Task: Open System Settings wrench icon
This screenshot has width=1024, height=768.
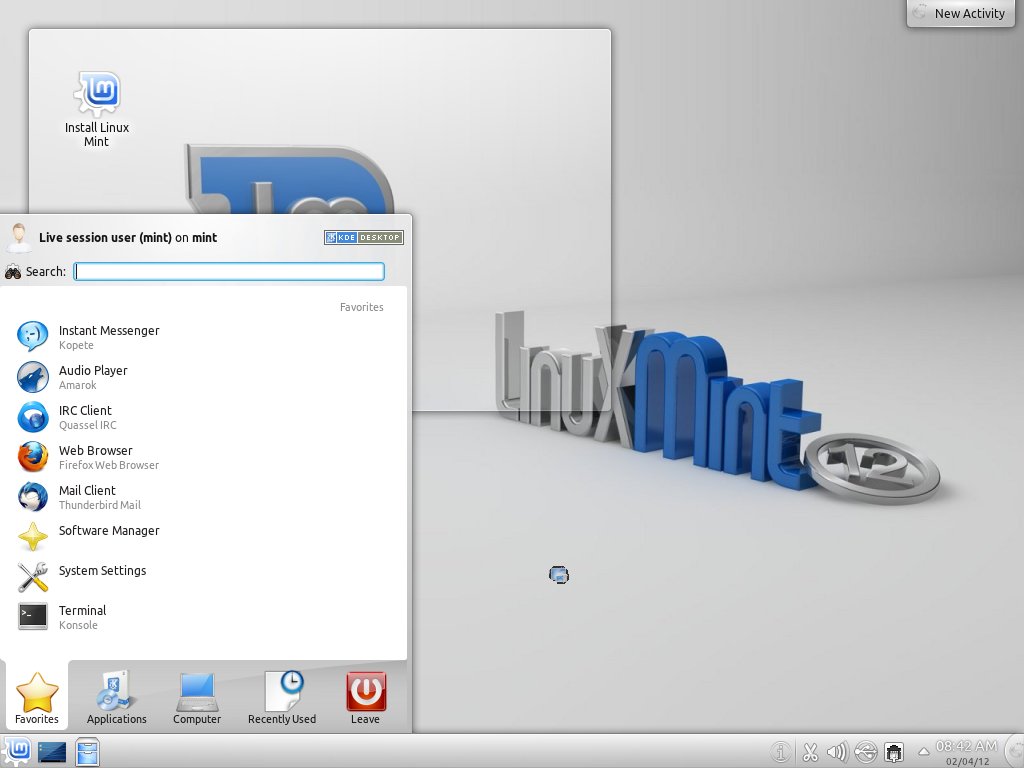Action: [x=33, y=577]
